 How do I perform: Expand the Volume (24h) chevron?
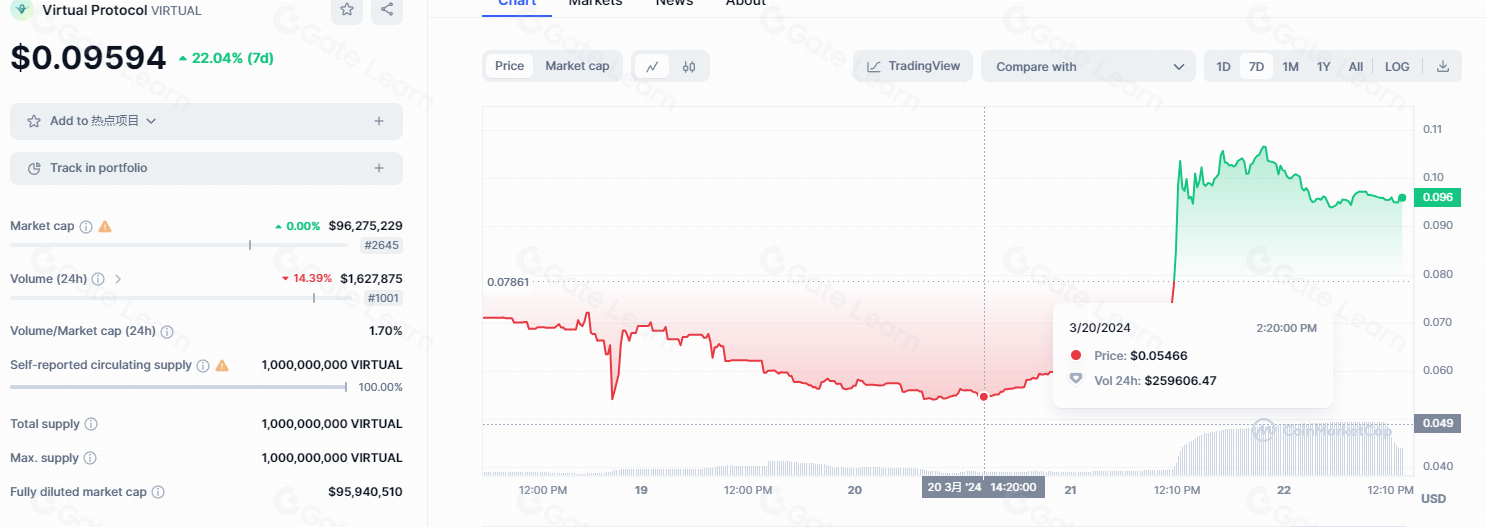[x=118, y=279]
